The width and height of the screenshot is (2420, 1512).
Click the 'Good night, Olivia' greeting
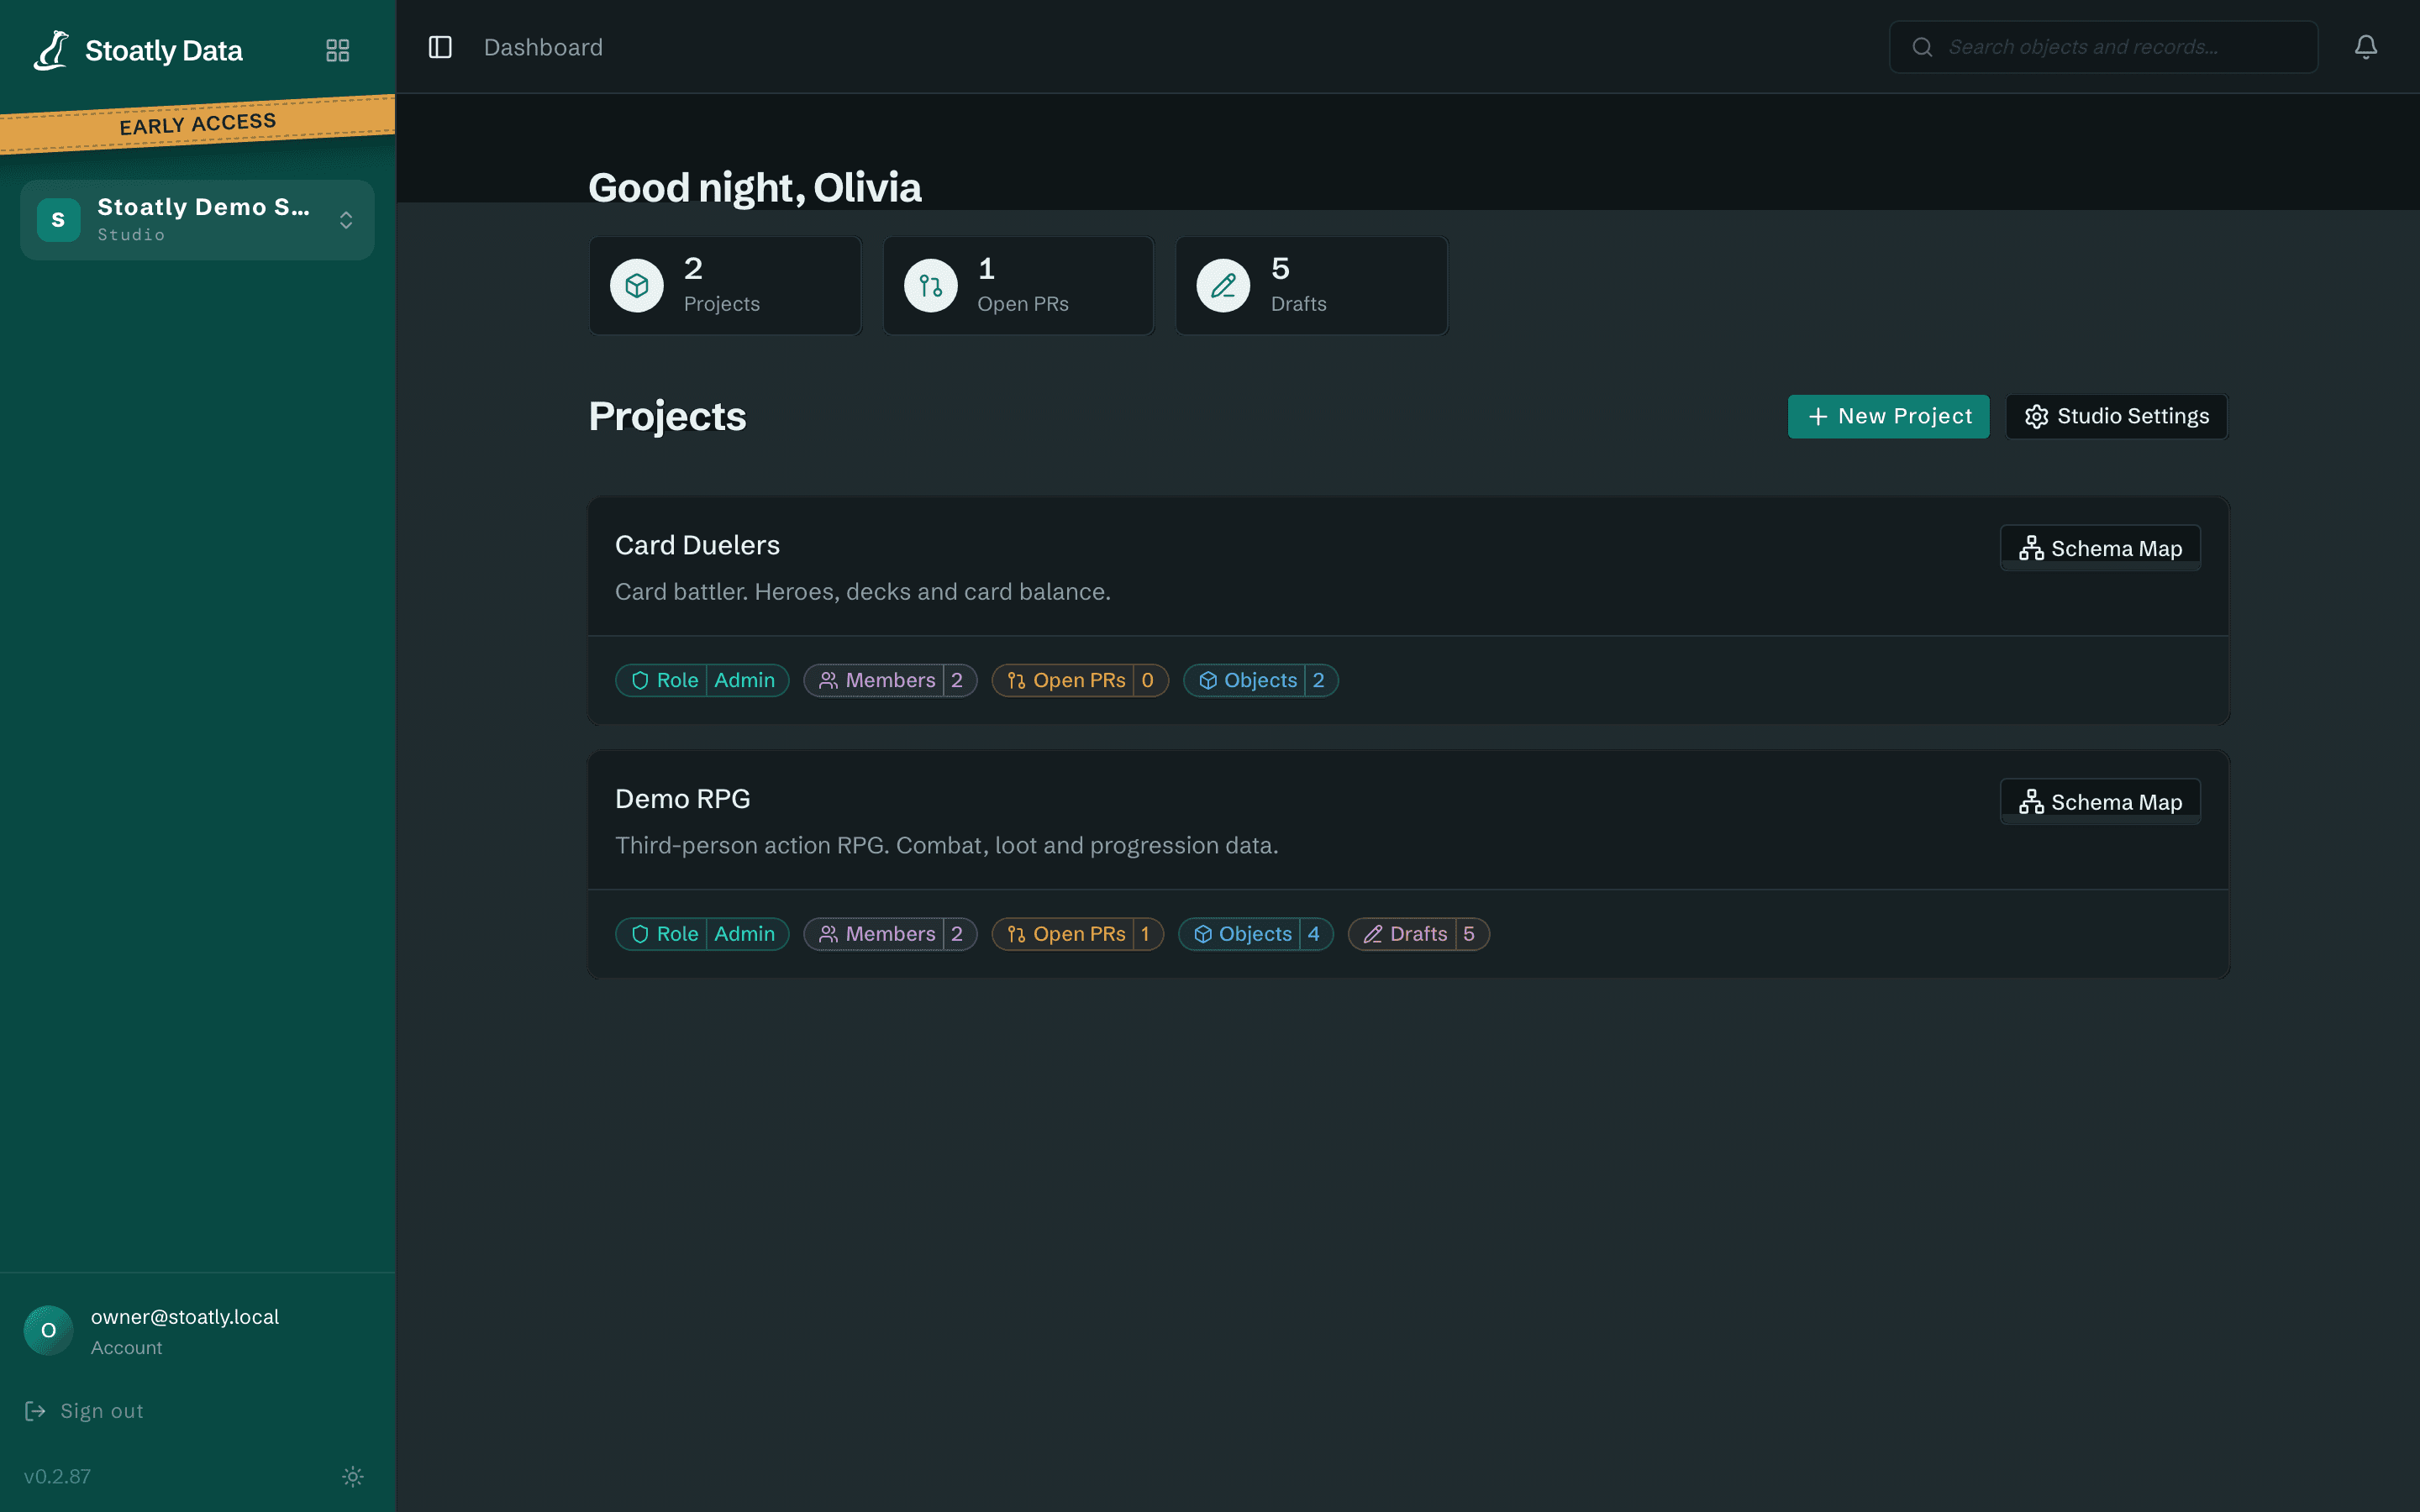tap(755, 188)
